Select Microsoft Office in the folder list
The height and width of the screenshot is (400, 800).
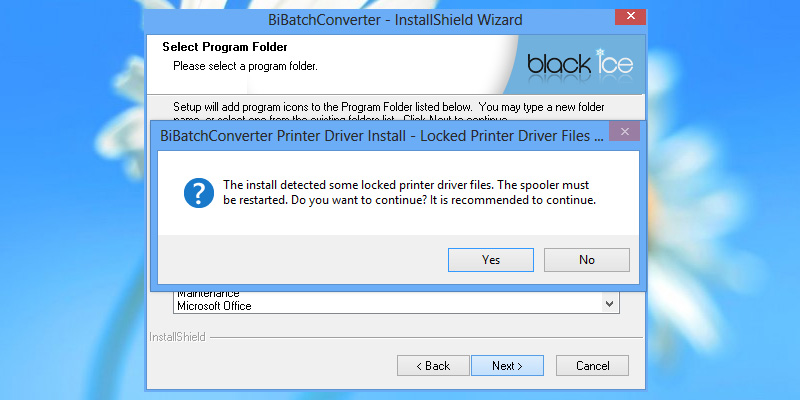(214, 306)
